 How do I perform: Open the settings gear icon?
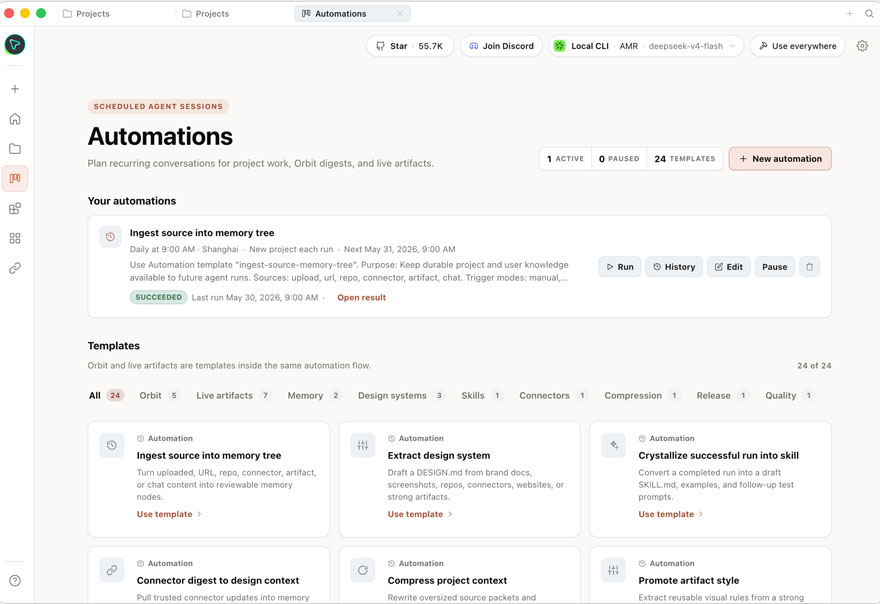(x=862, y=46)
